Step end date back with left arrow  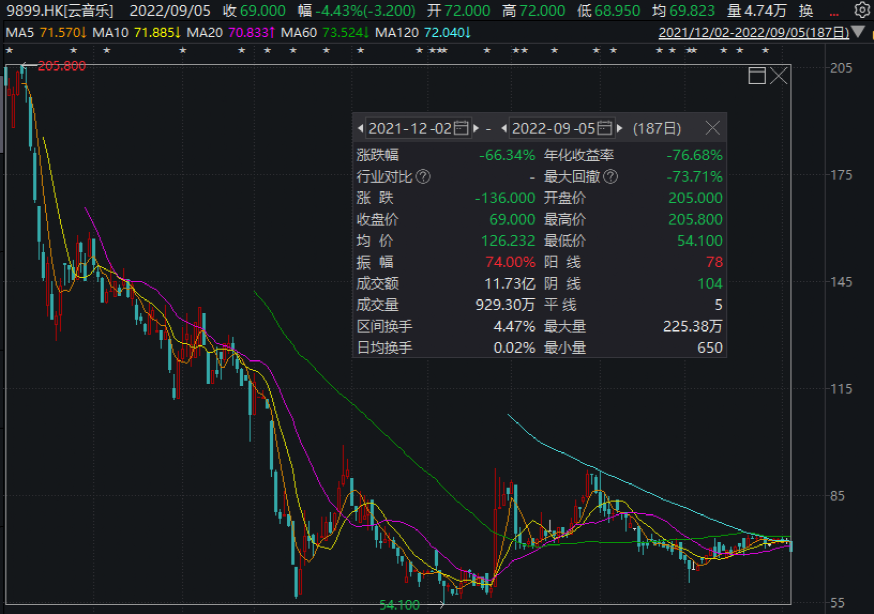pos(504,129)
